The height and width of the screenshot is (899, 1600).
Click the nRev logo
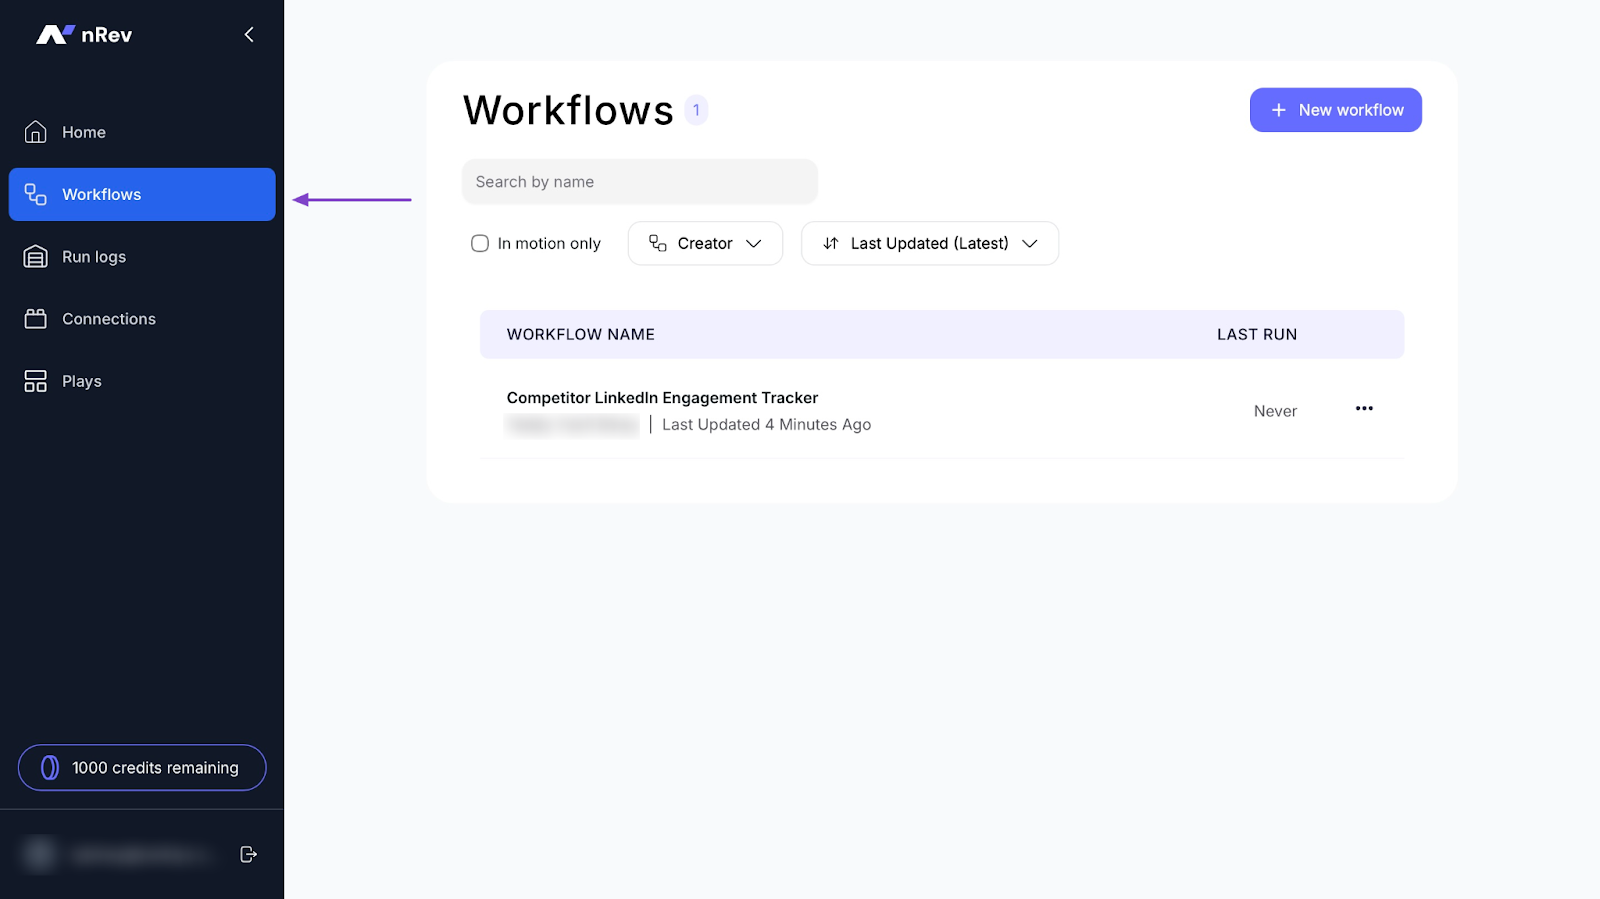84,35
